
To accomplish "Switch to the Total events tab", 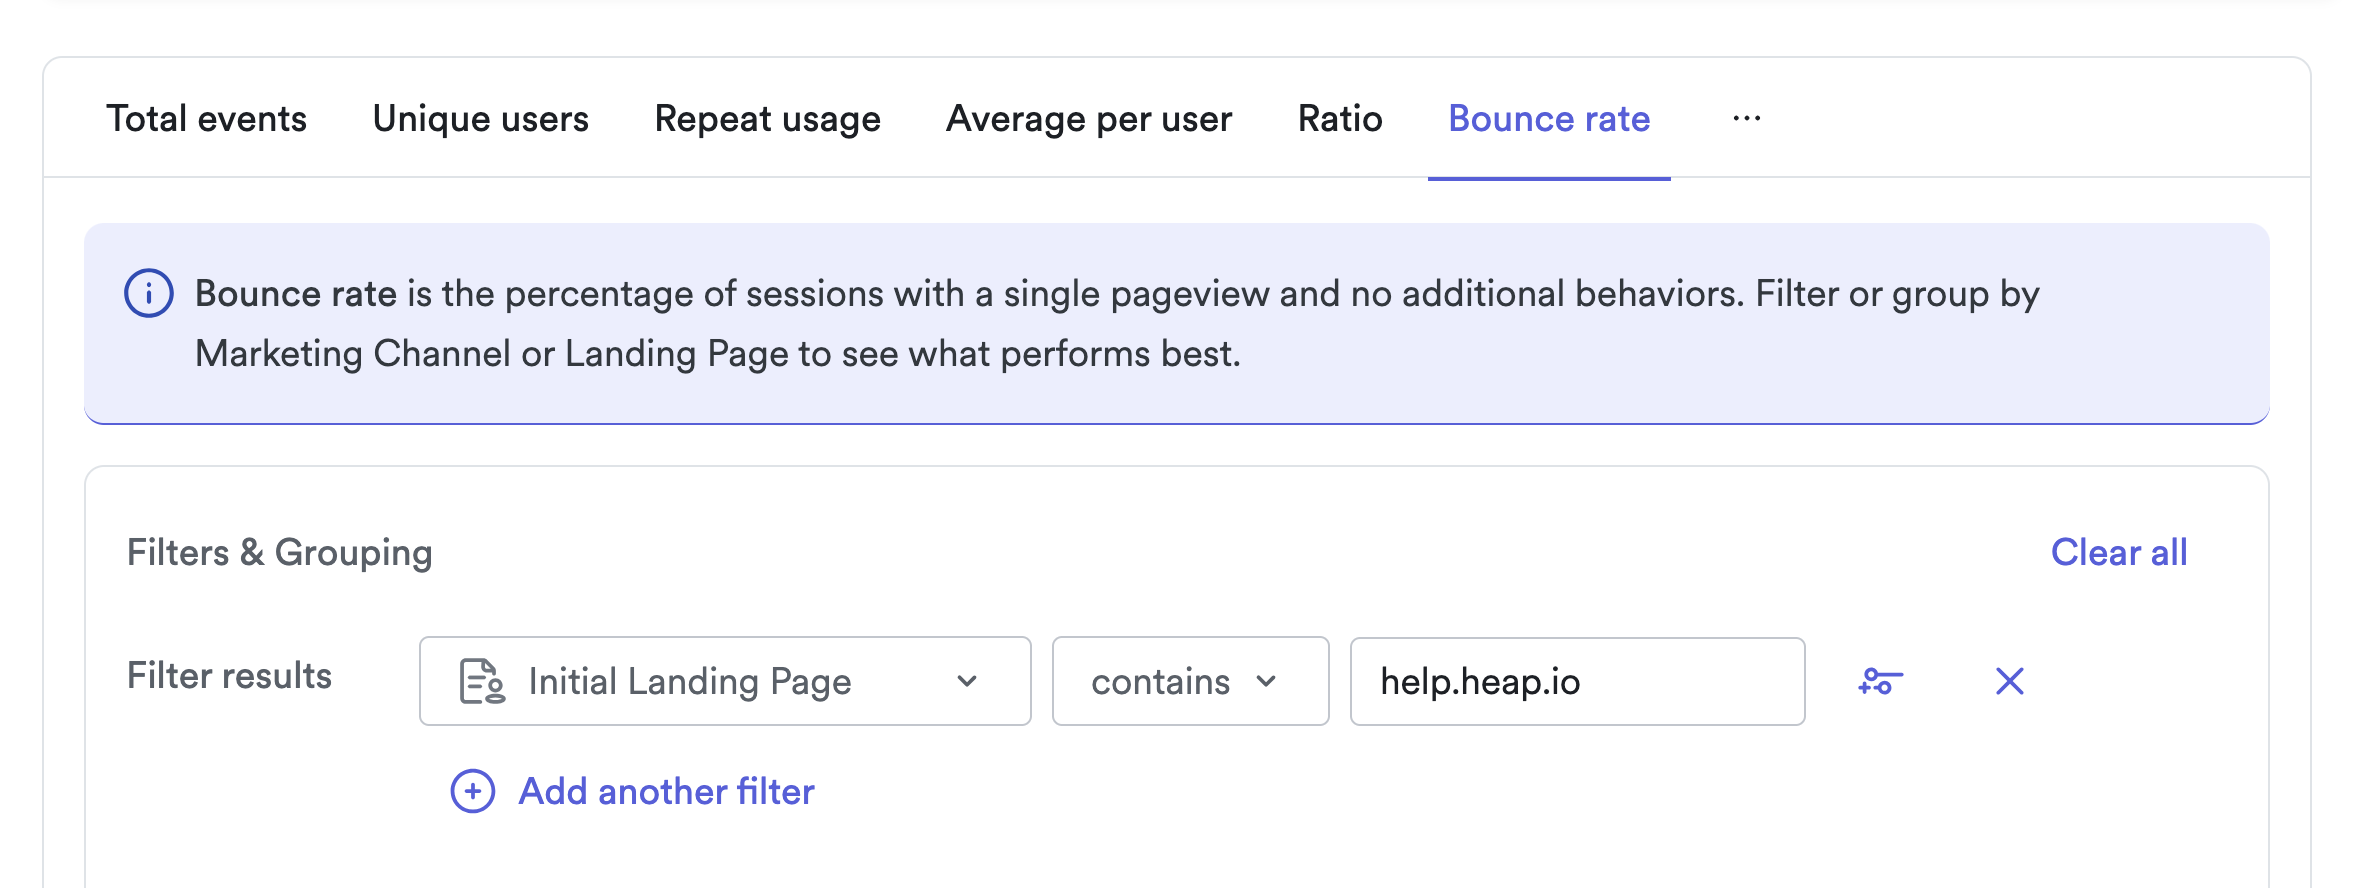I will [x=206, y=119].
